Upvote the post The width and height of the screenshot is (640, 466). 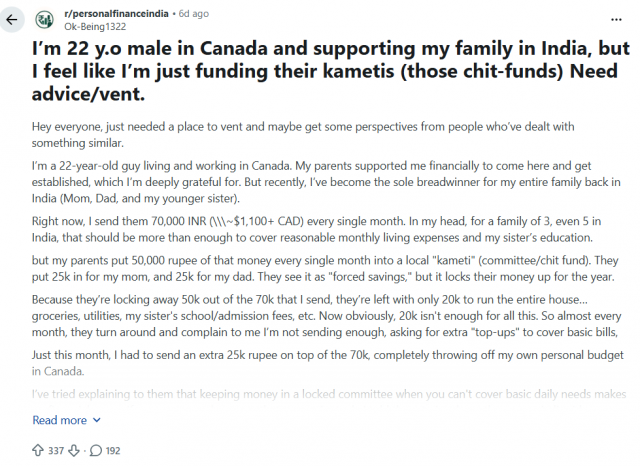38,450
